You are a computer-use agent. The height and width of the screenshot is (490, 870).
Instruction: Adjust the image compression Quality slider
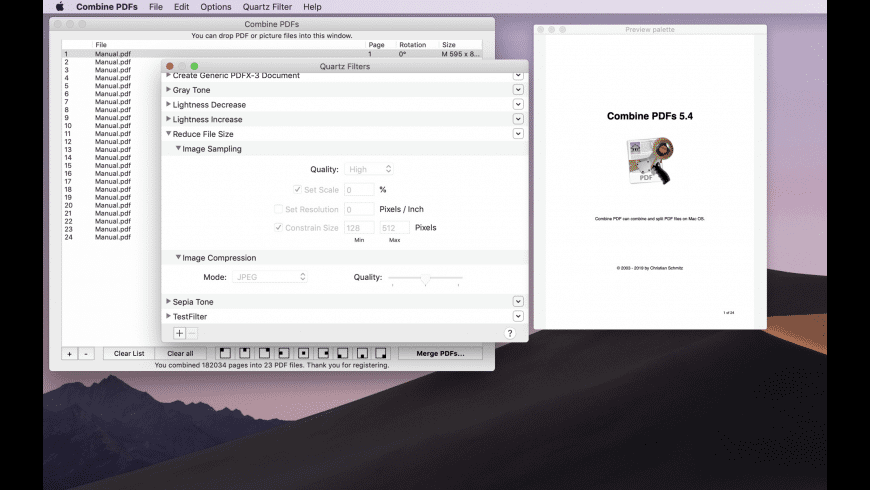(425, 278)
